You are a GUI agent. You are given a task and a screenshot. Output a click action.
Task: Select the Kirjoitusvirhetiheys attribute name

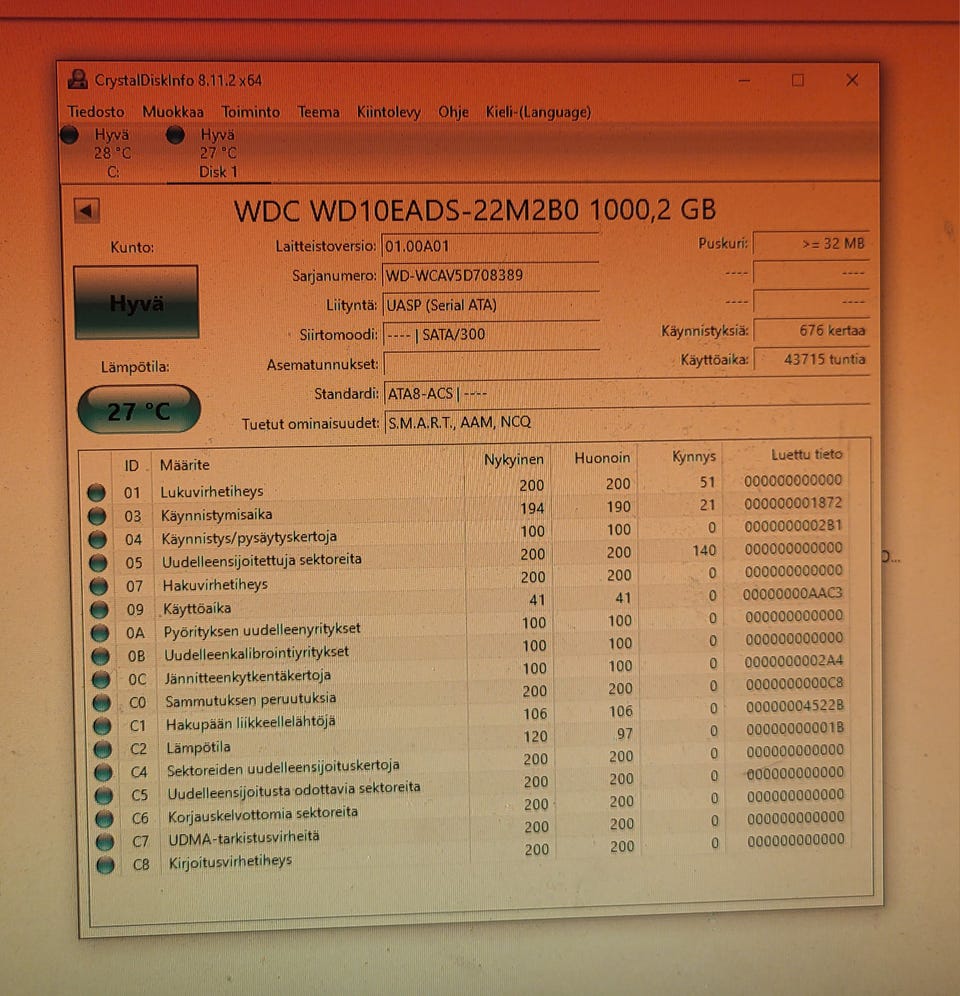coord(230,862)
